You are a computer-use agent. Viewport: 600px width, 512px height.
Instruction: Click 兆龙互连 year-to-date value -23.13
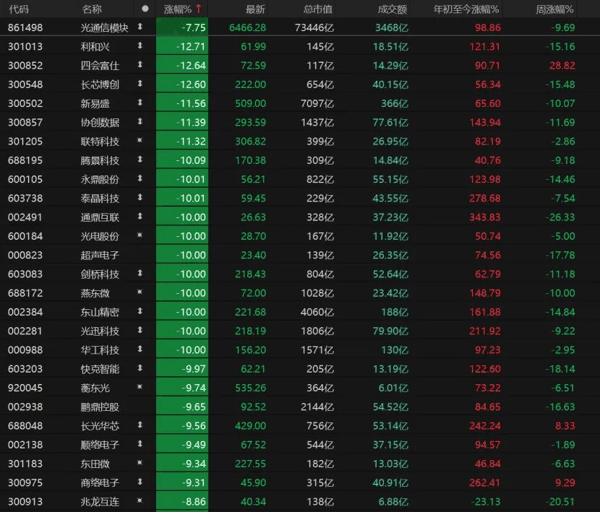[x=486, y=502]
